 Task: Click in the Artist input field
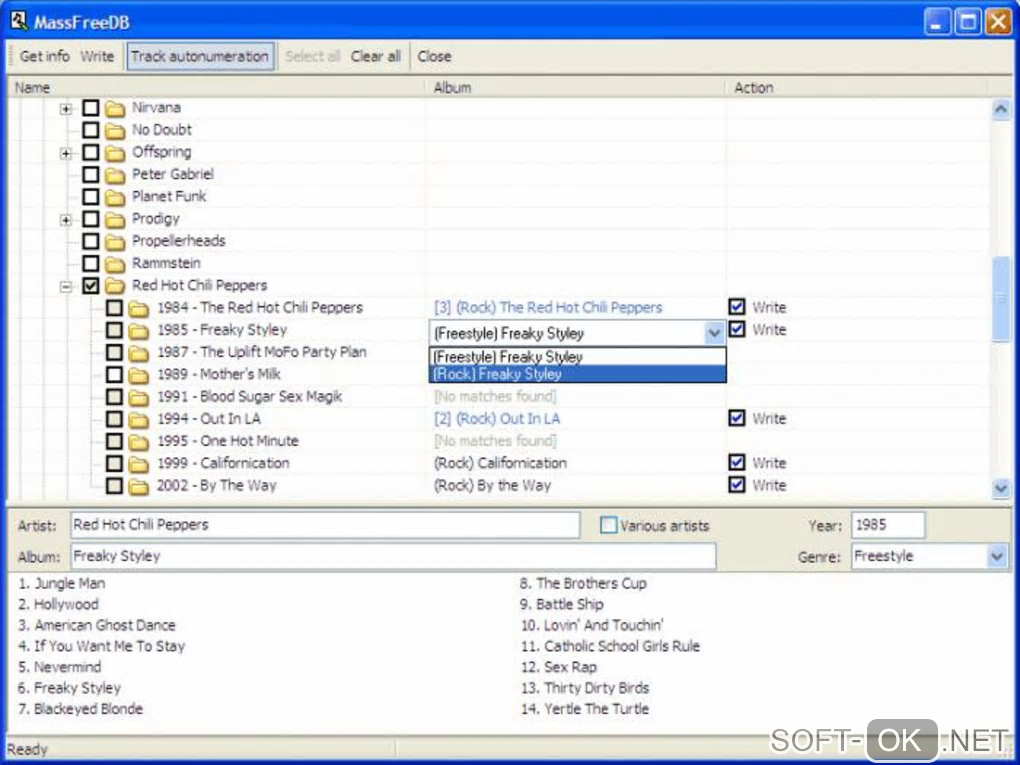[x=325, y=525]
